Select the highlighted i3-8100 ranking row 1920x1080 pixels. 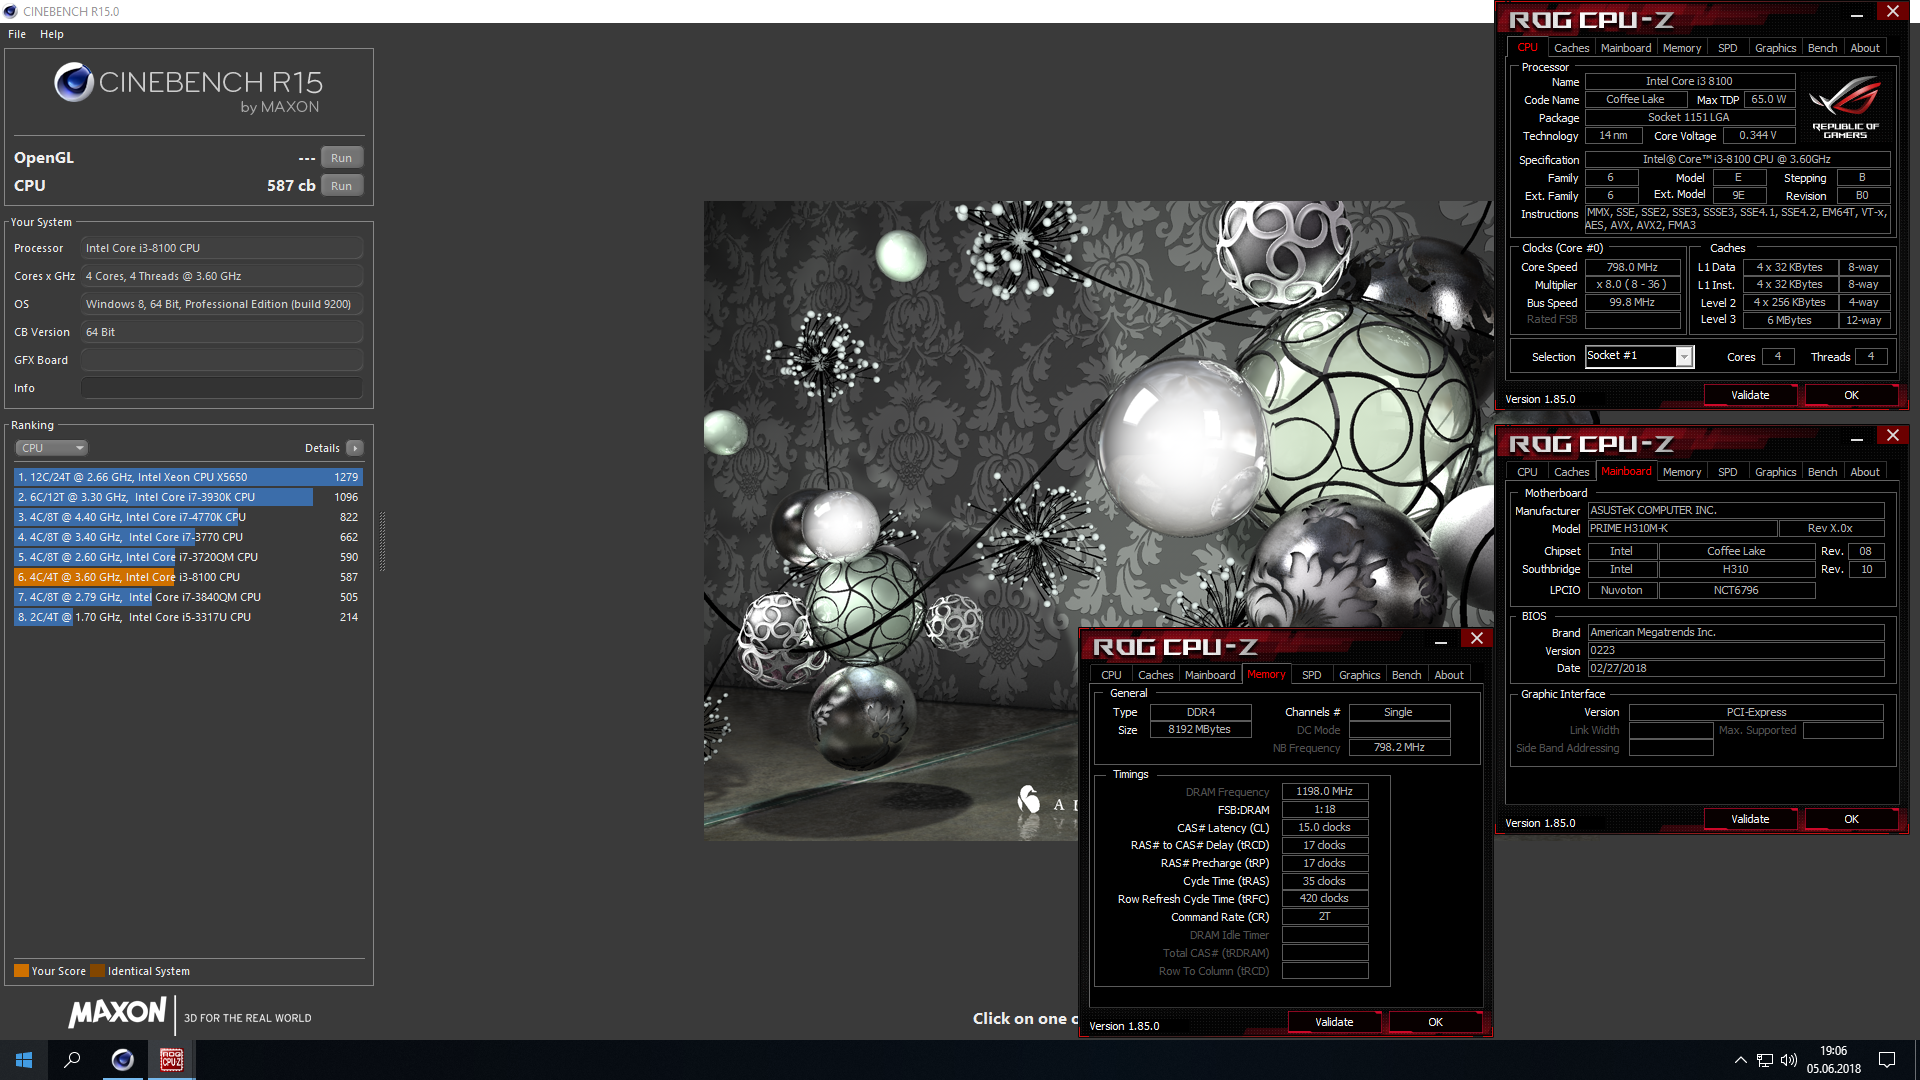pyautogui.click(x=188, y=577)
